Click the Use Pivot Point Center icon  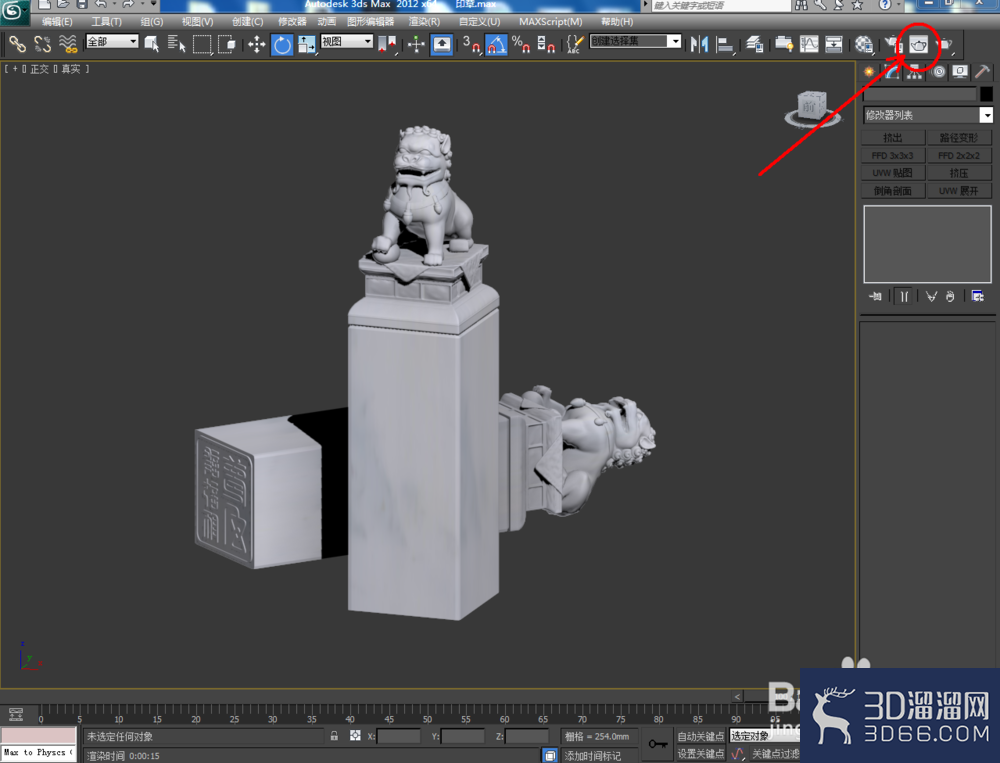pyautogui.click(x=387, y=44)
